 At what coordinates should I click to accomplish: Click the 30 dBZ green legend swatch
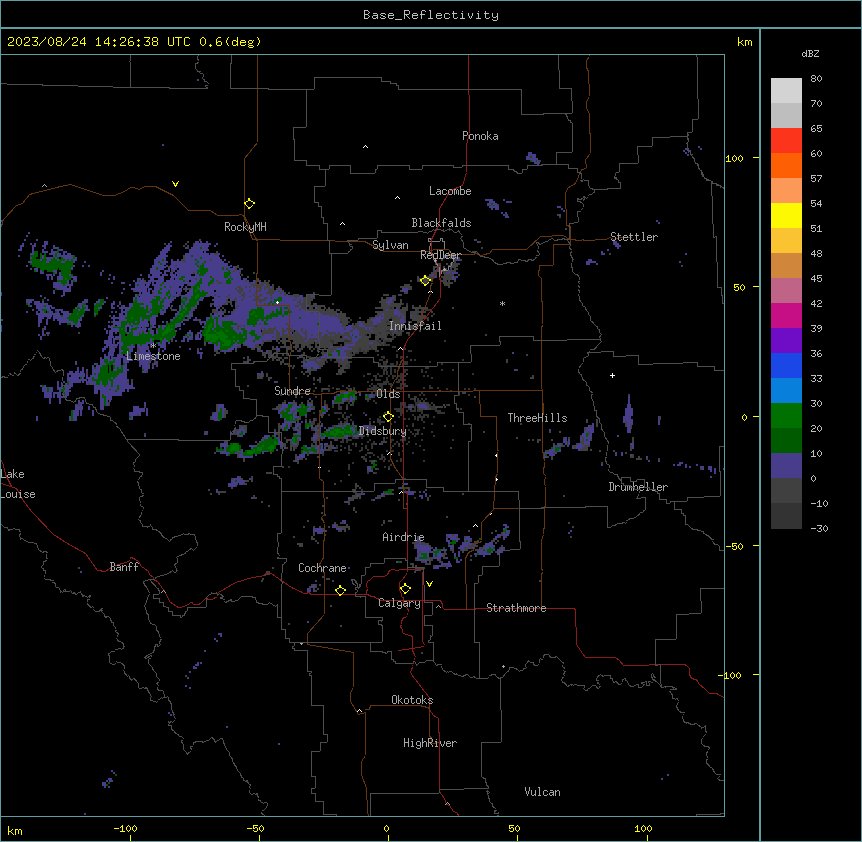(786, 416)
